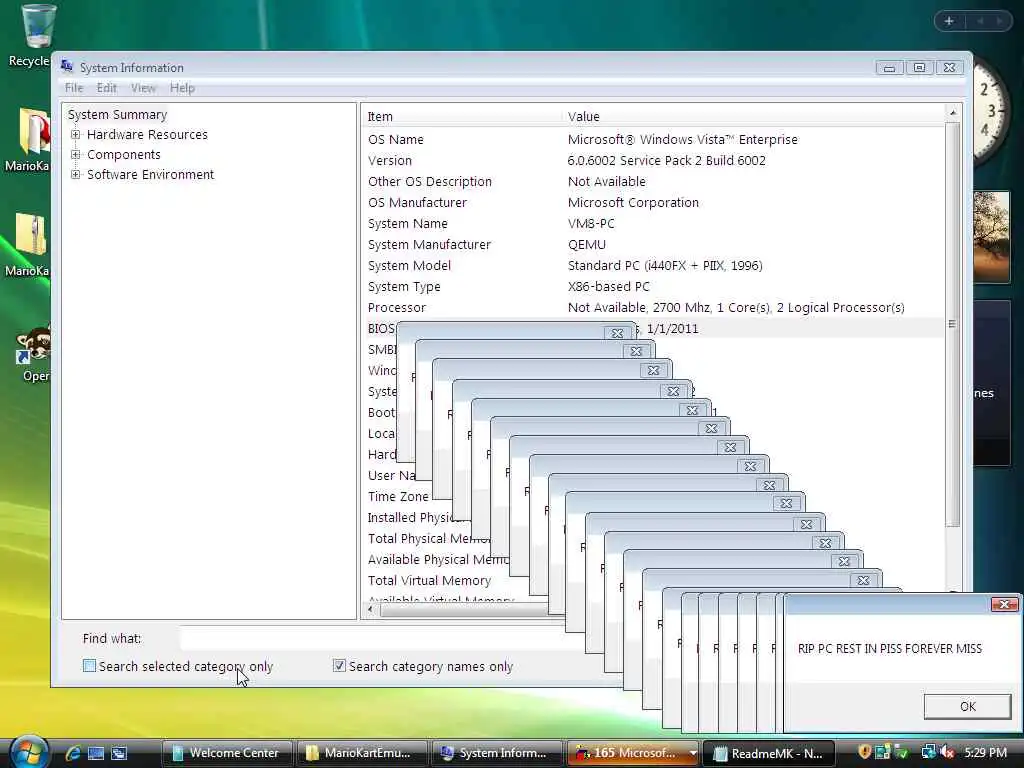Click the System Information title bar icon
The height and width of the screenshot is (768, 1024).
pos(67,67)
